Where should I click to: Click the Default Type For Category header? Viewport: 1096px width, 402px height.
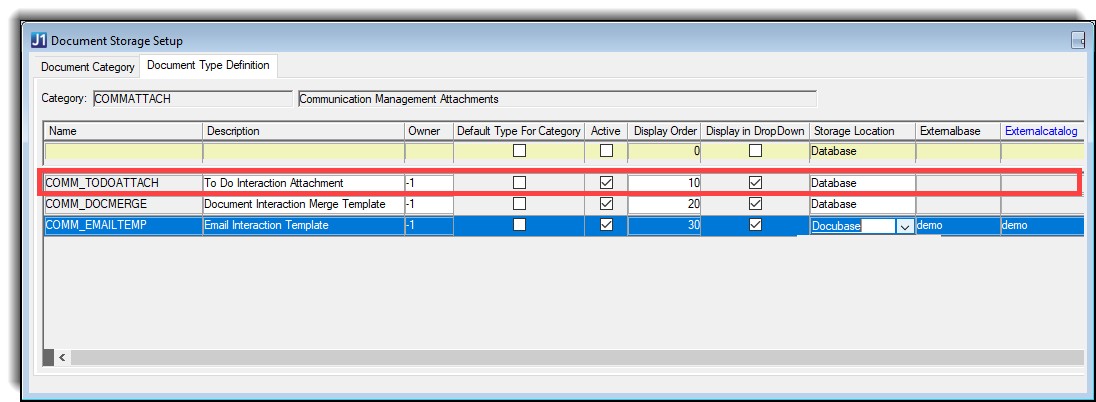519,131
